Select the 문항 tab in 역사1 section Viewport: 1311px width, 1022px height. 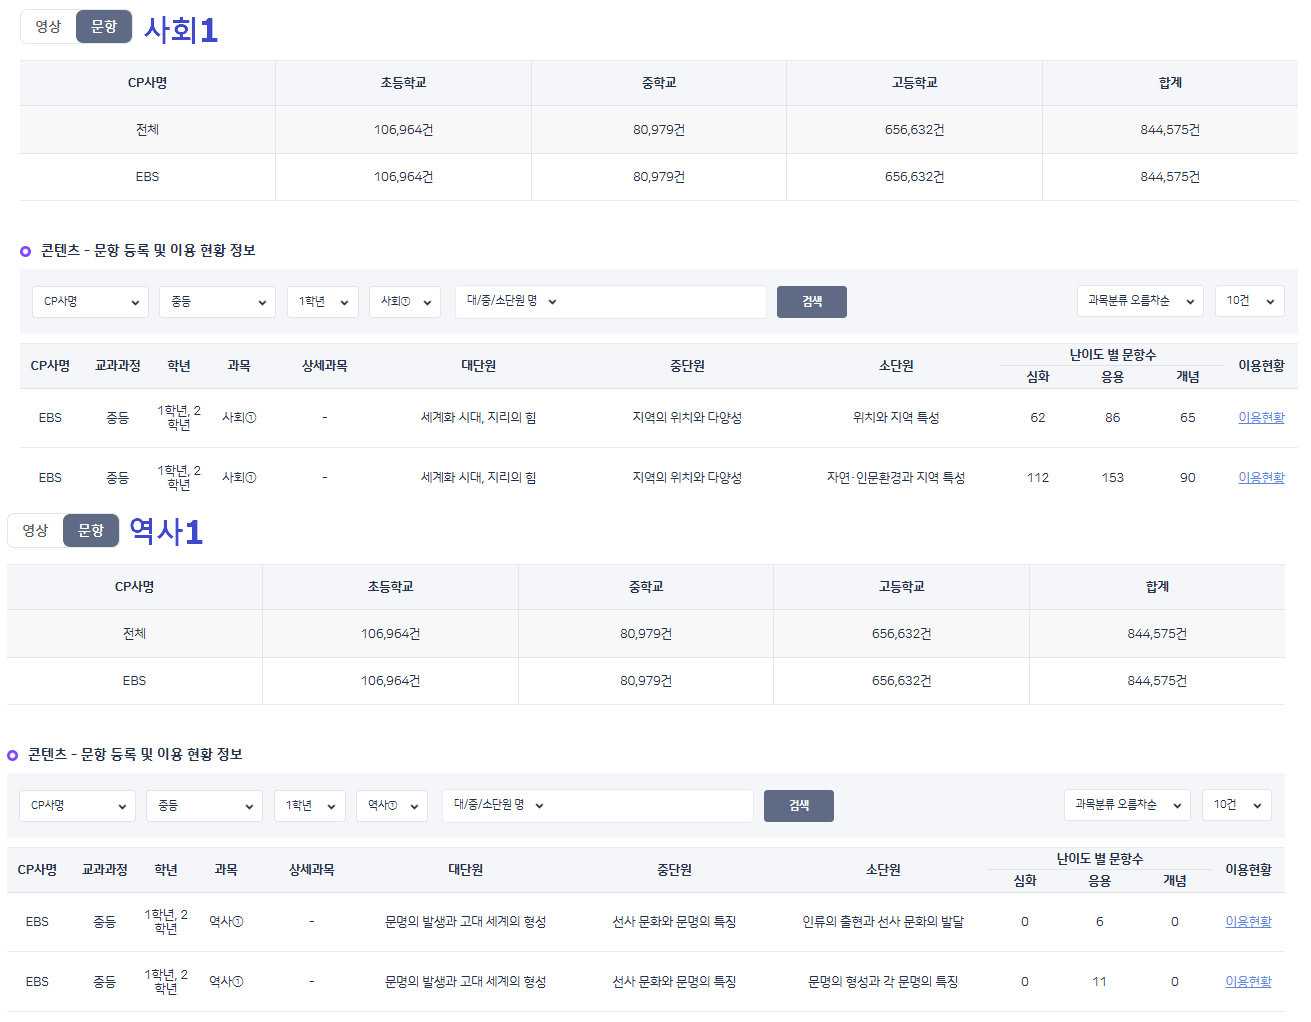coord(91,531)
